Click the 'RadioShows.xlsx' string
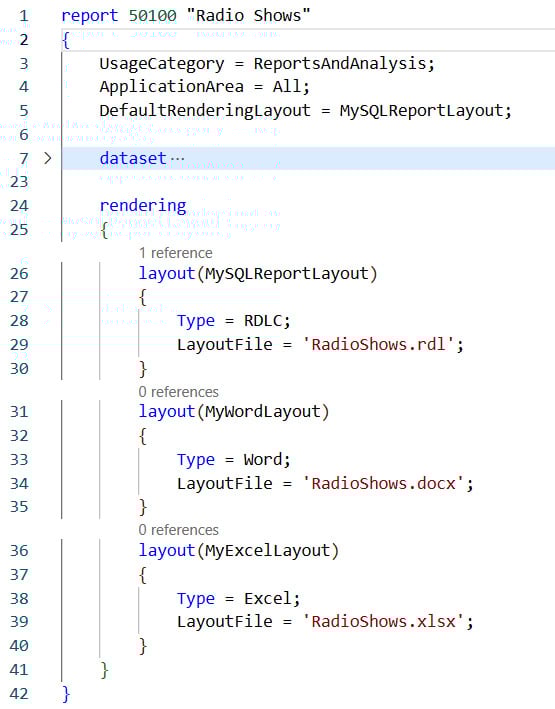The width and height of the screenshot is (555, 709). tap(383, 622)
